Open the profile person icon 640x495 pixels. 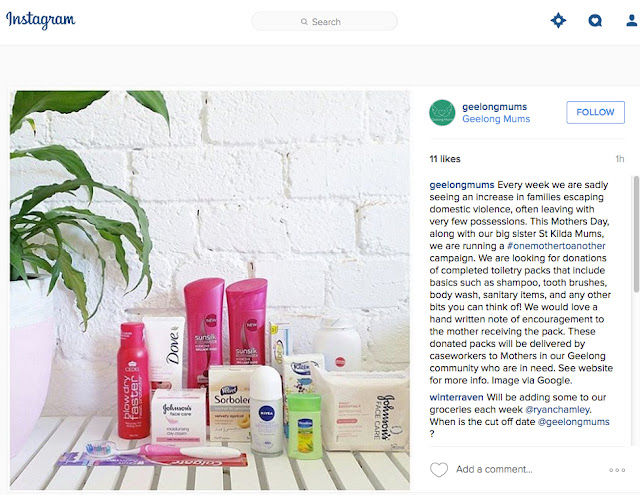(632, 20)
